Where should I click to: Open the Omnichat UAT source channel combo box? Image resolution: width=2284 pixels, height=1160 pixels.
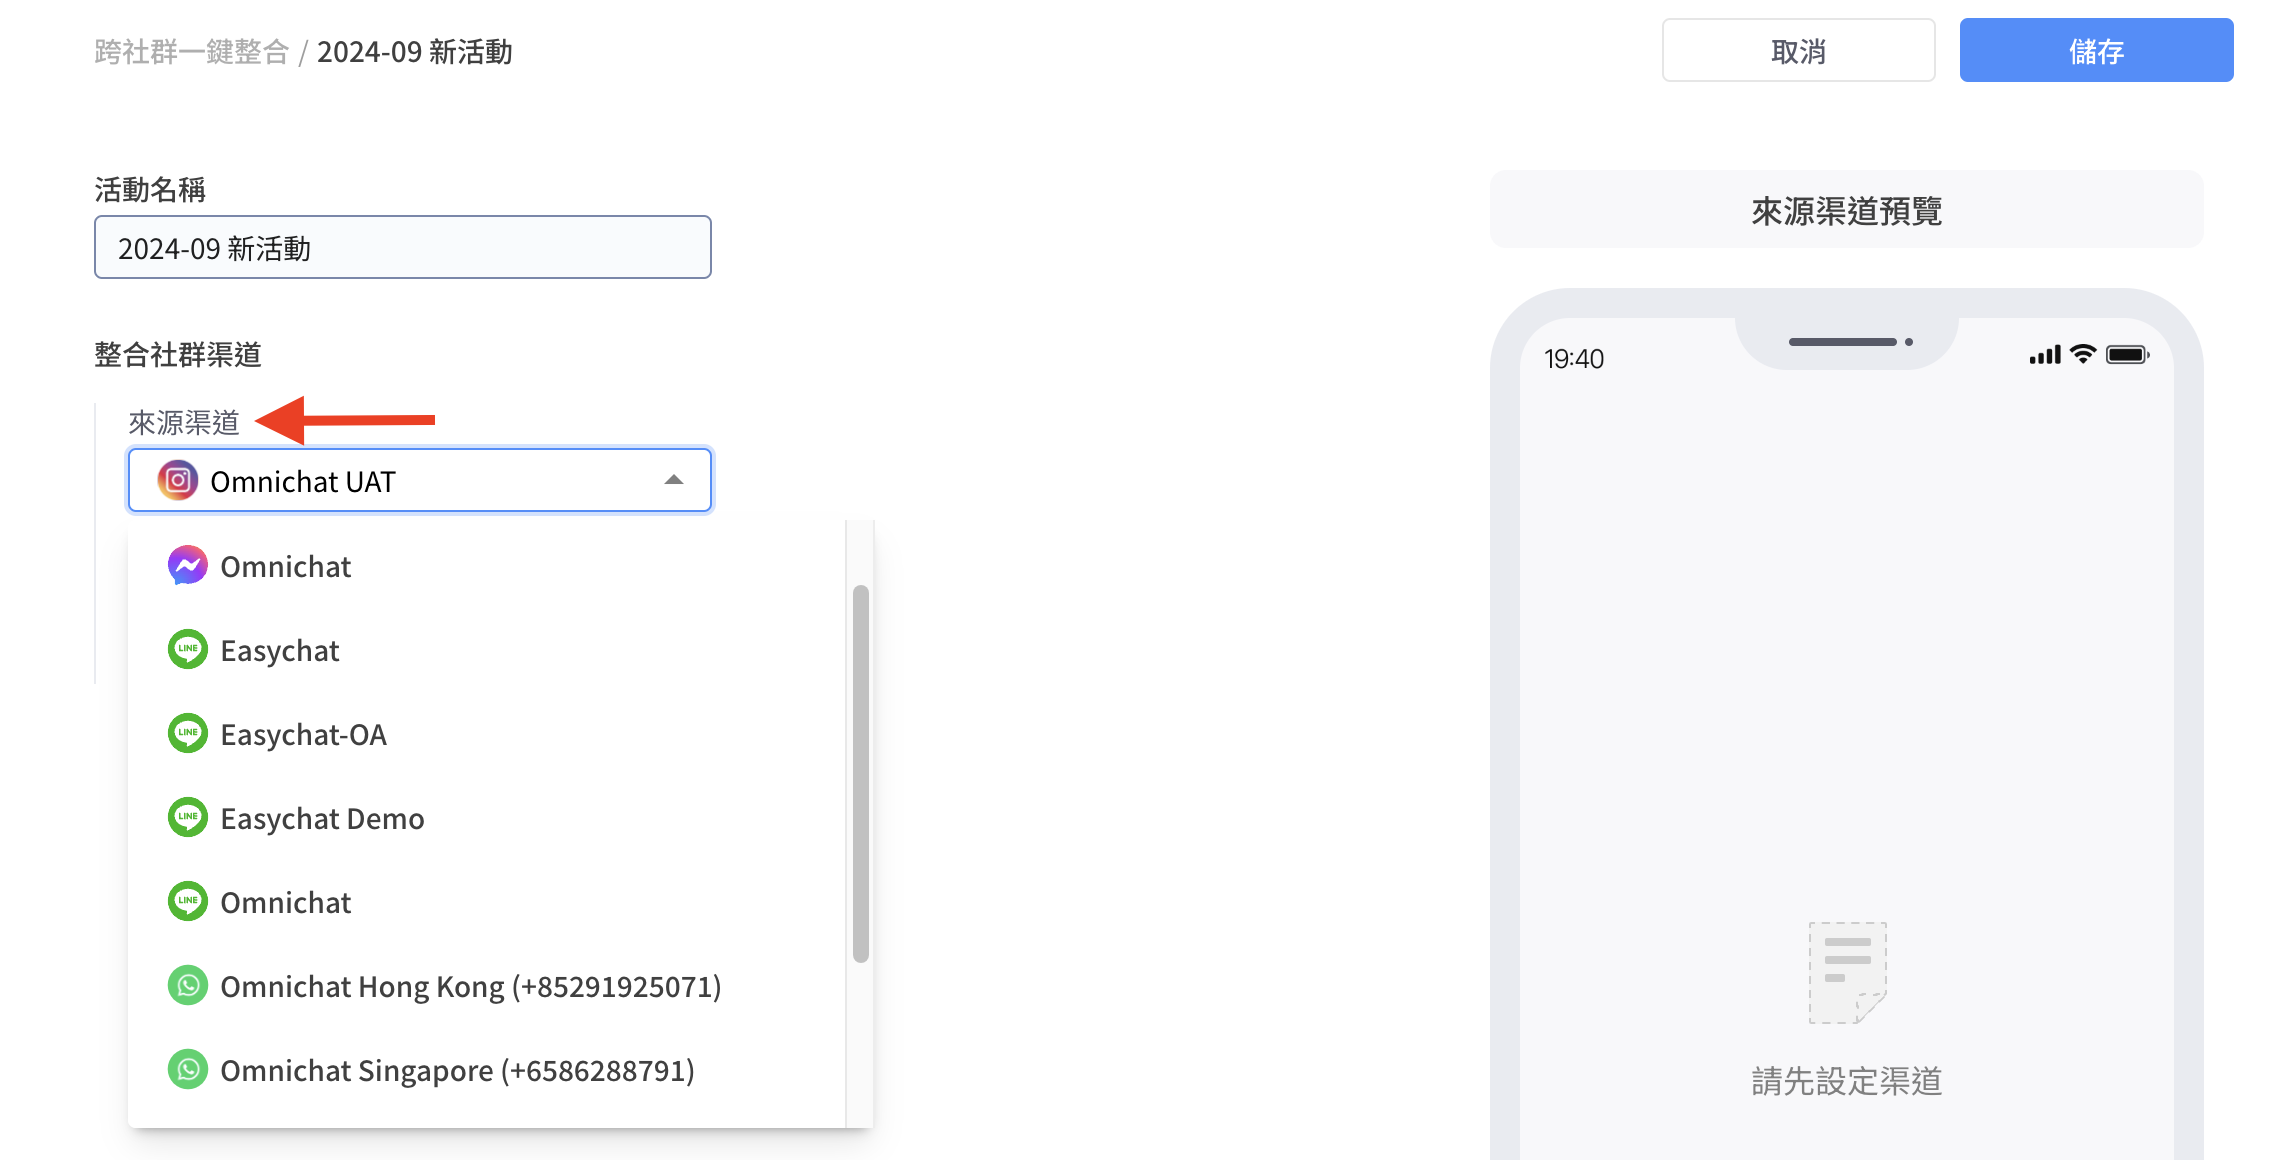[420, 481]
